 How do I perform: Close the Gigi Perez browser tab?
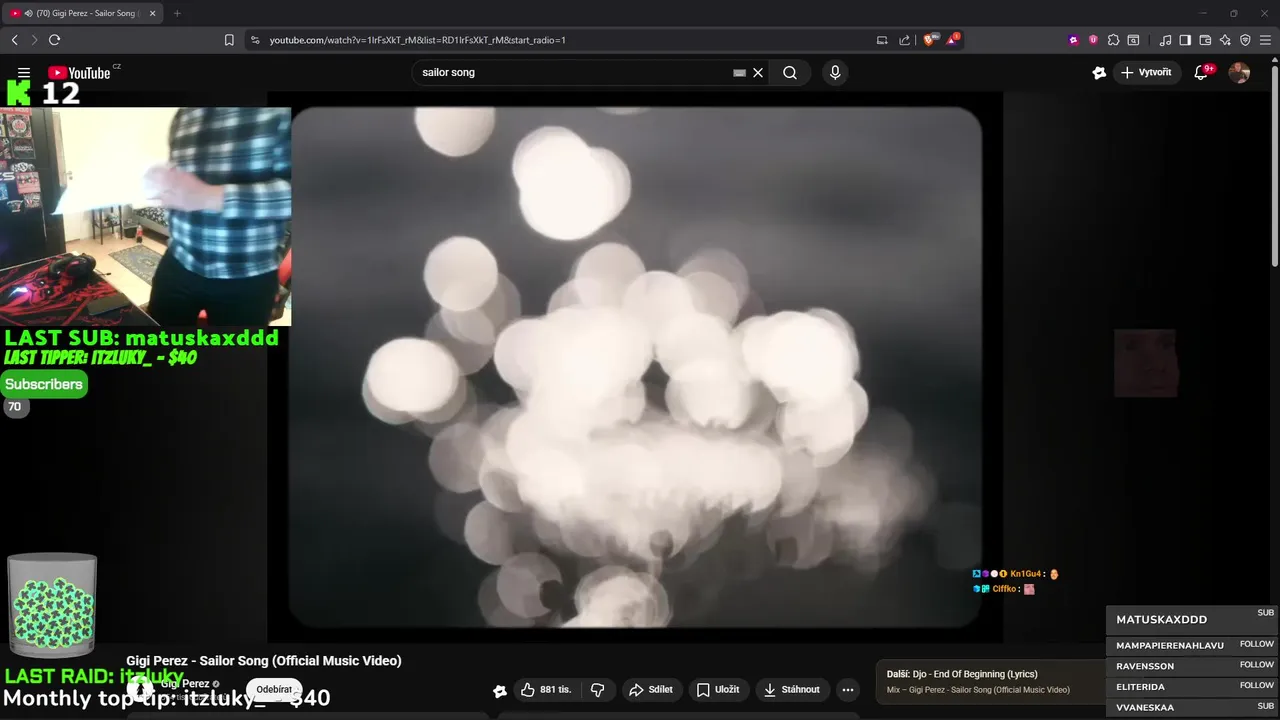pos(153,13)
